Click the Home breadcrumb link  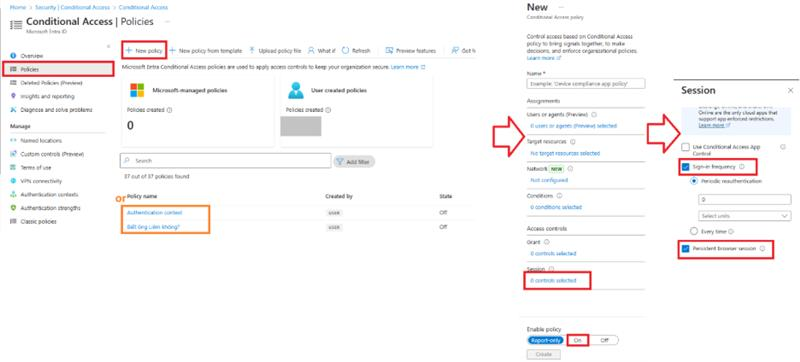[18, 8]
